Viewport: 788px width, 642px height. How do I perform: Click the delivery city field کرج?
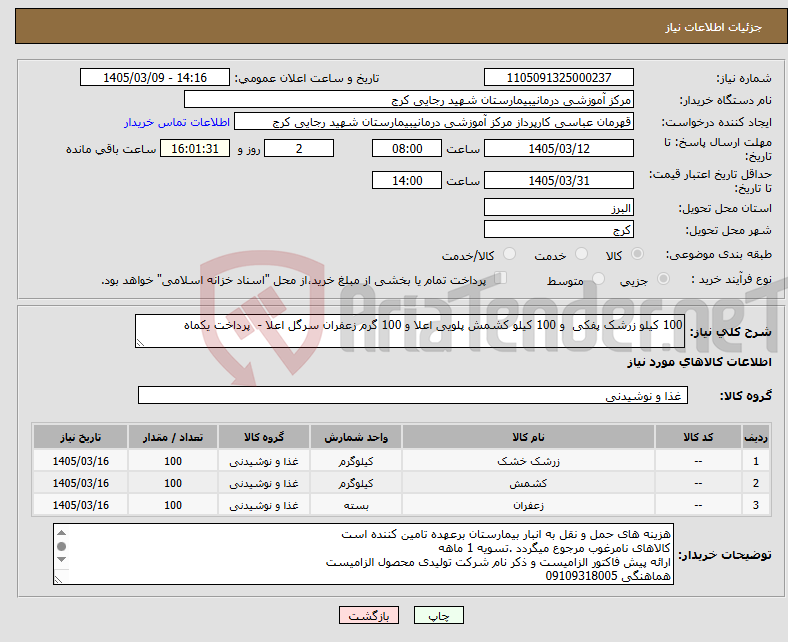click(558, 229)
